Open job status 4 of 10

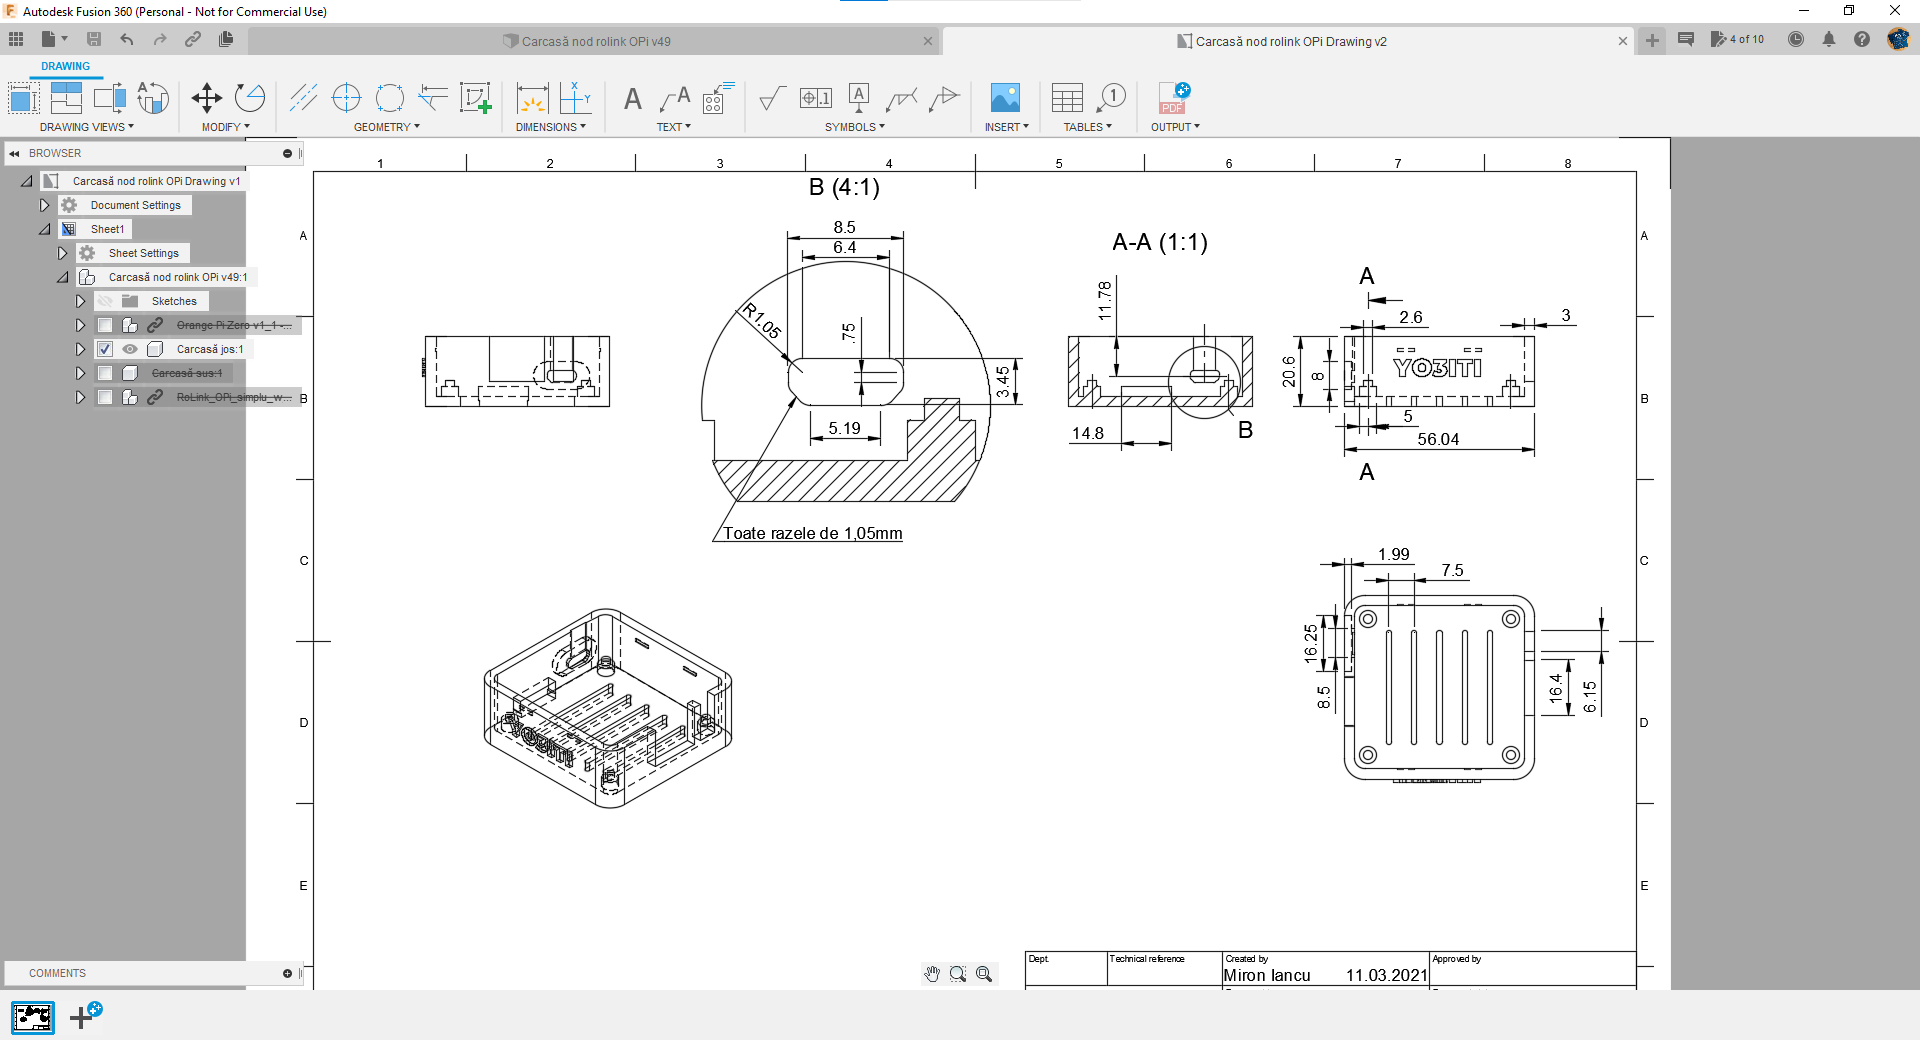[1738, 39]
